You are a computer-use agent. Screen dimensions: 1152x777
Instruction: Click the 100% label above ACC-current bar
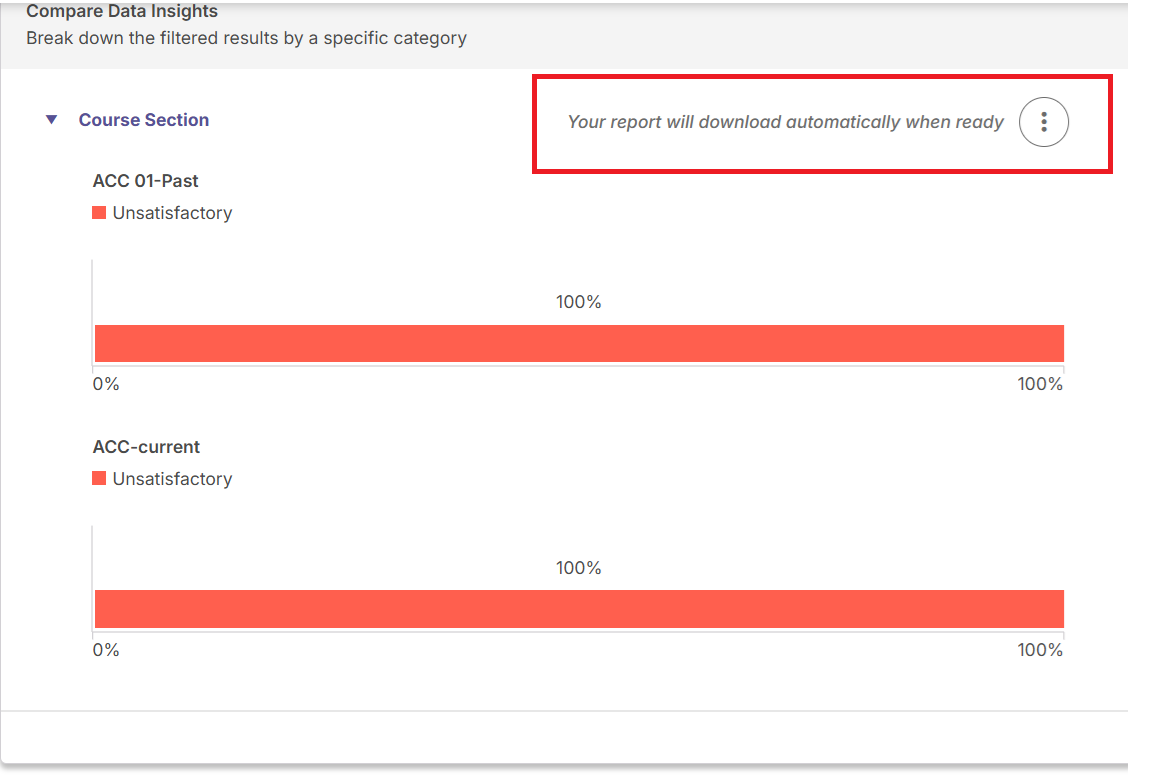tap(578, 568)
